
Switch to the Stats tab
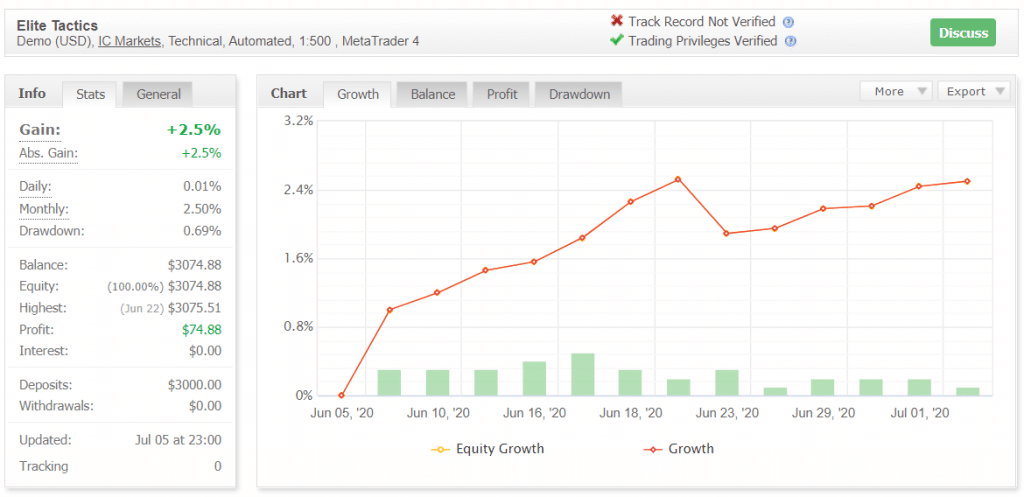click(x=90, y=94)
